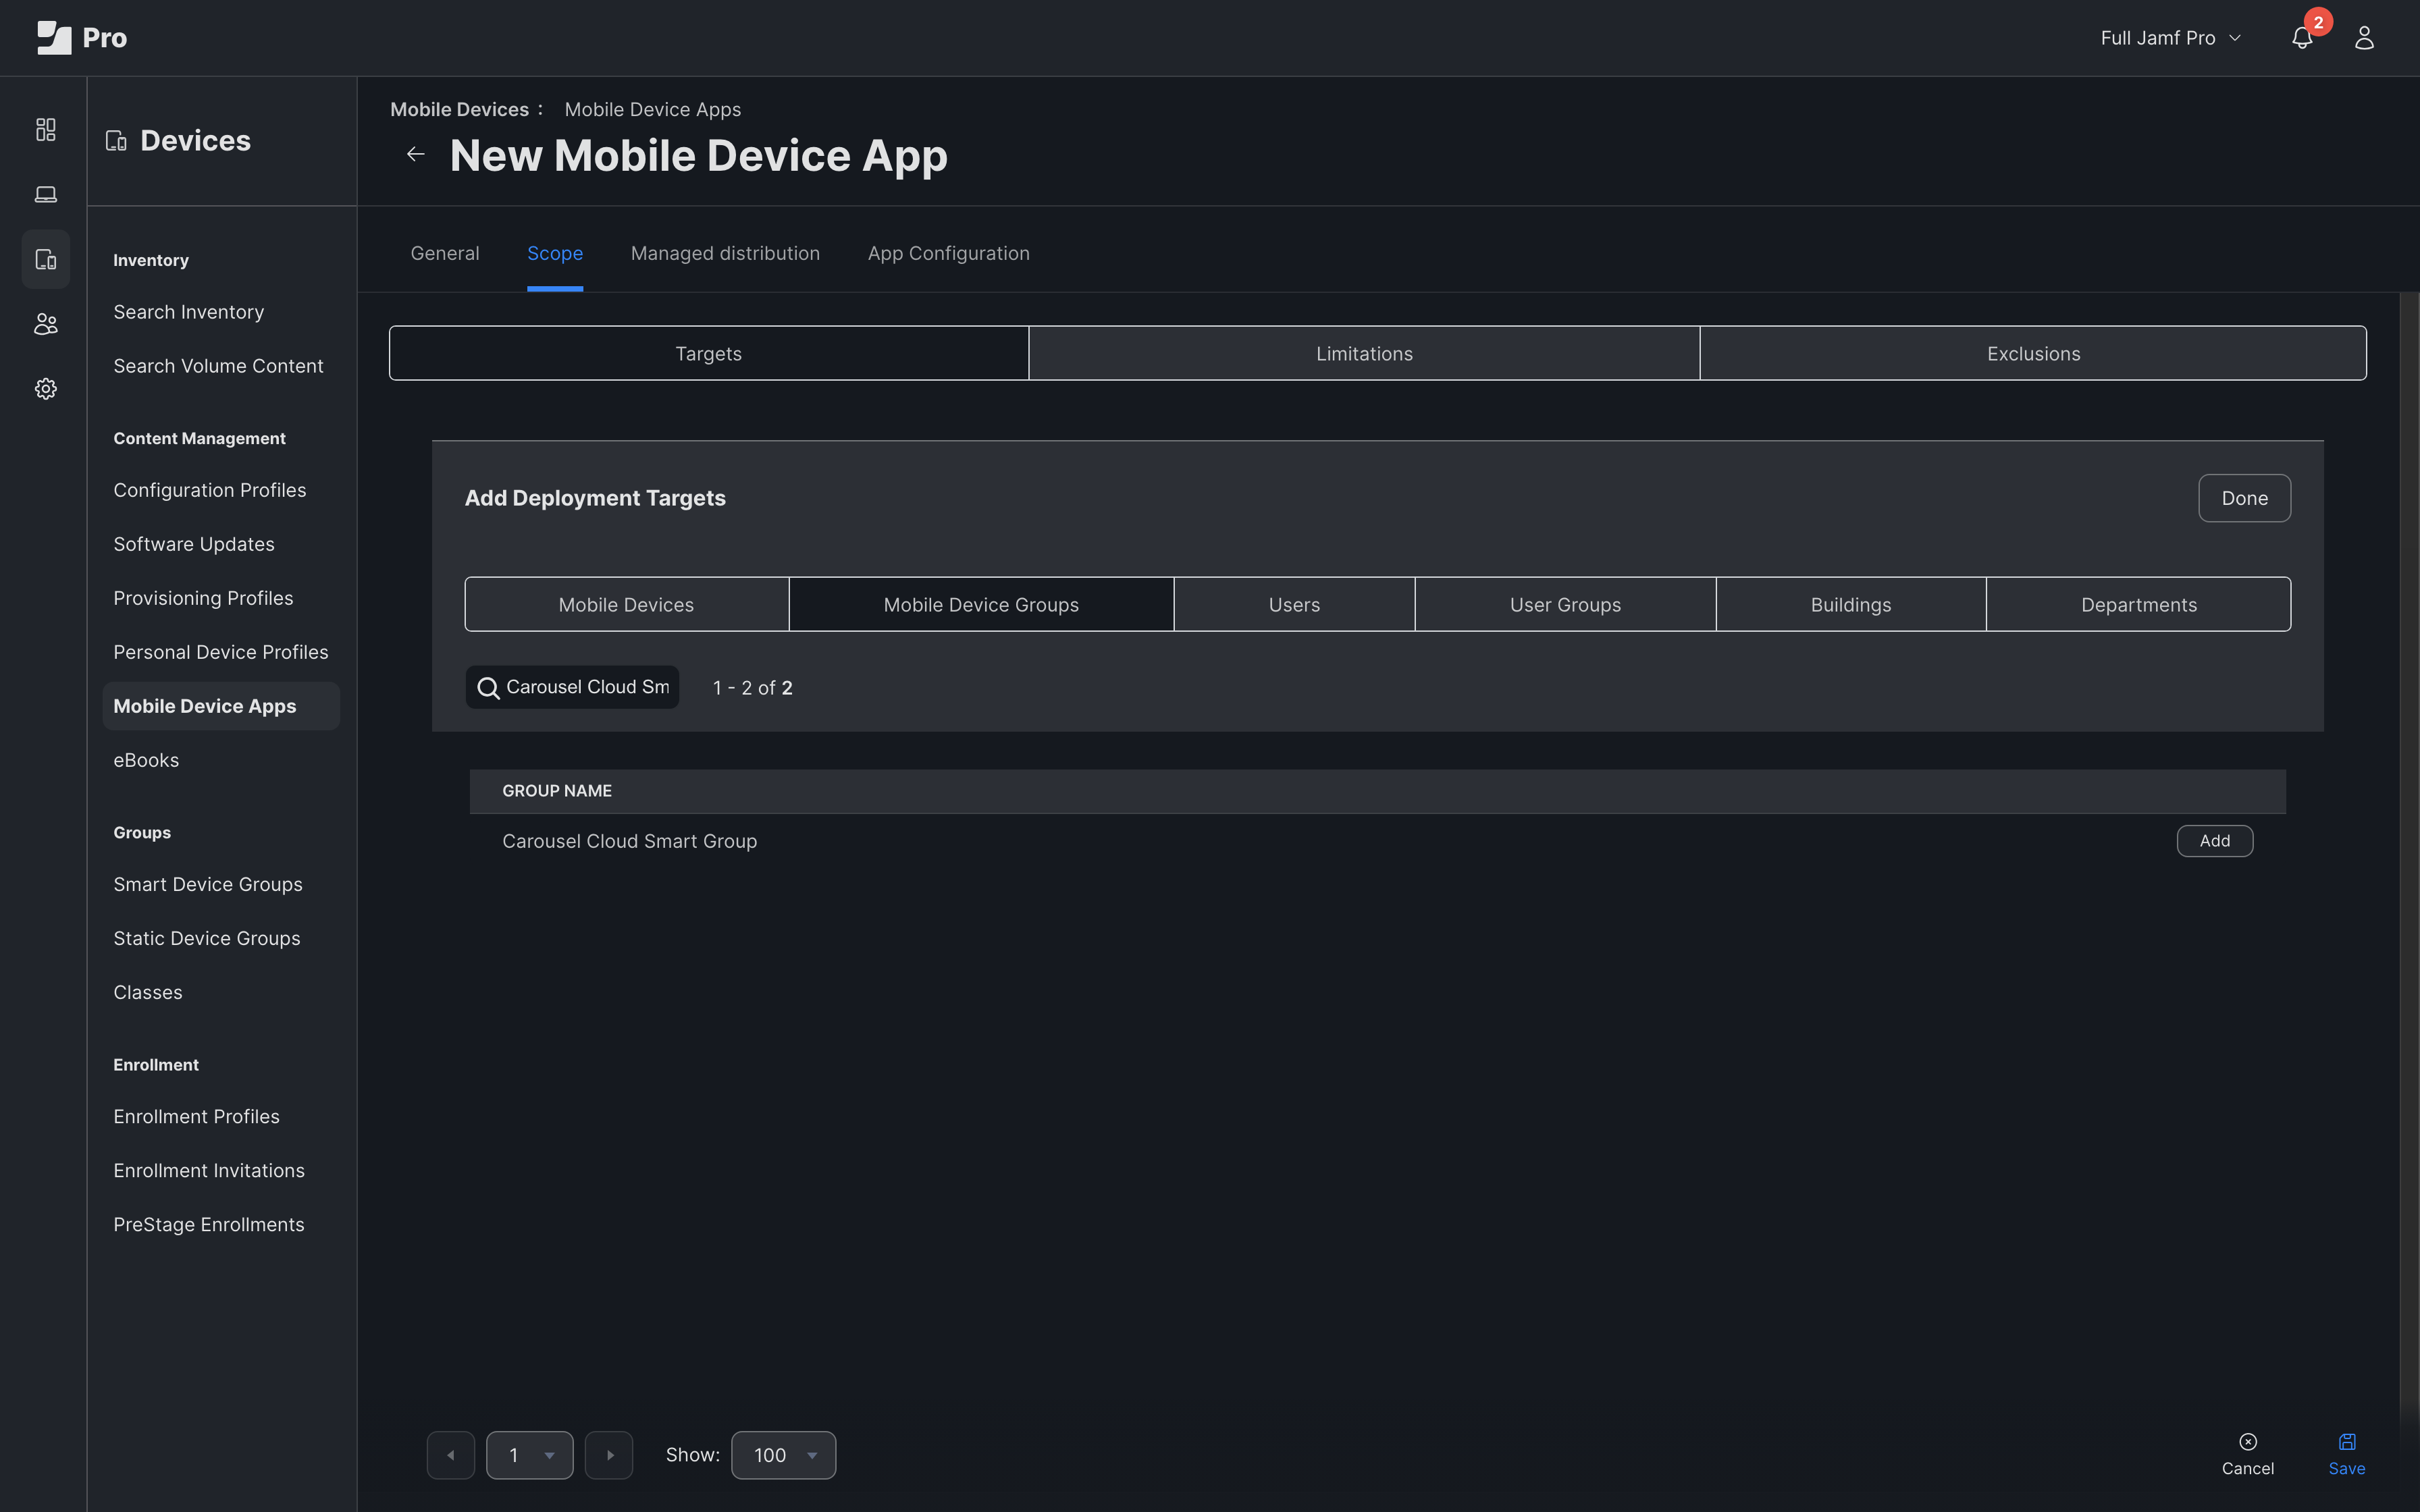
Task: Switch to the Limitations segment
Action: point(1364,353)
